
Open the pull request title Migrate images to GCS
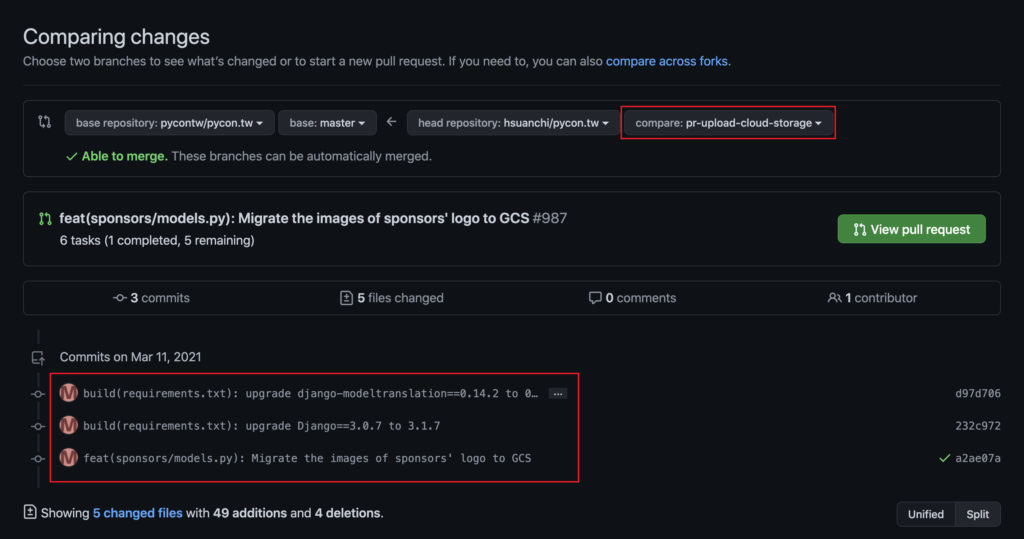(294, 218)
